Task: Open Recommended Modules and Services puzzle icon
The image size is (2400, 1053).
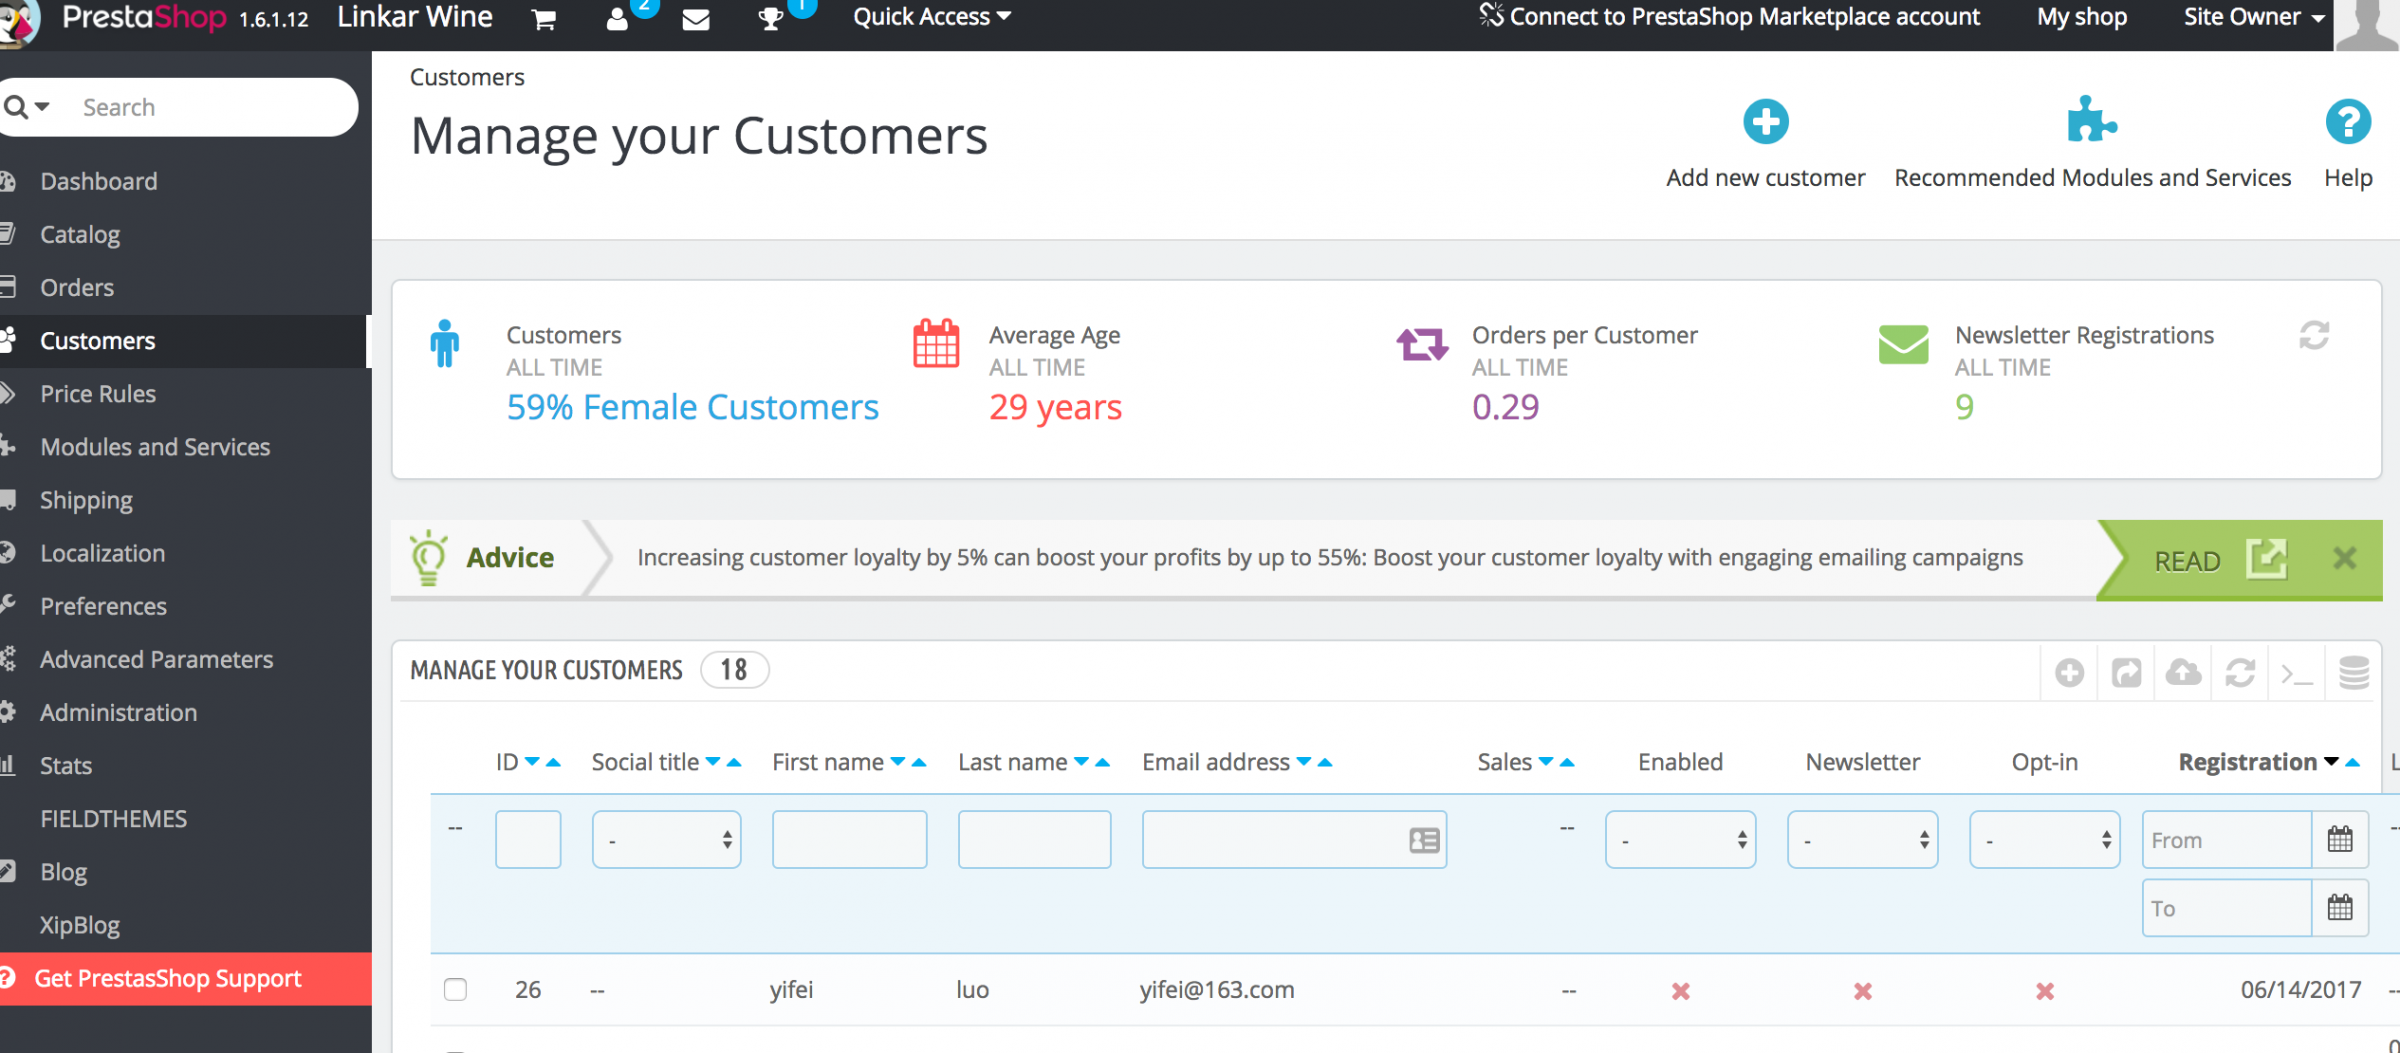Action: click(2091, 123)
